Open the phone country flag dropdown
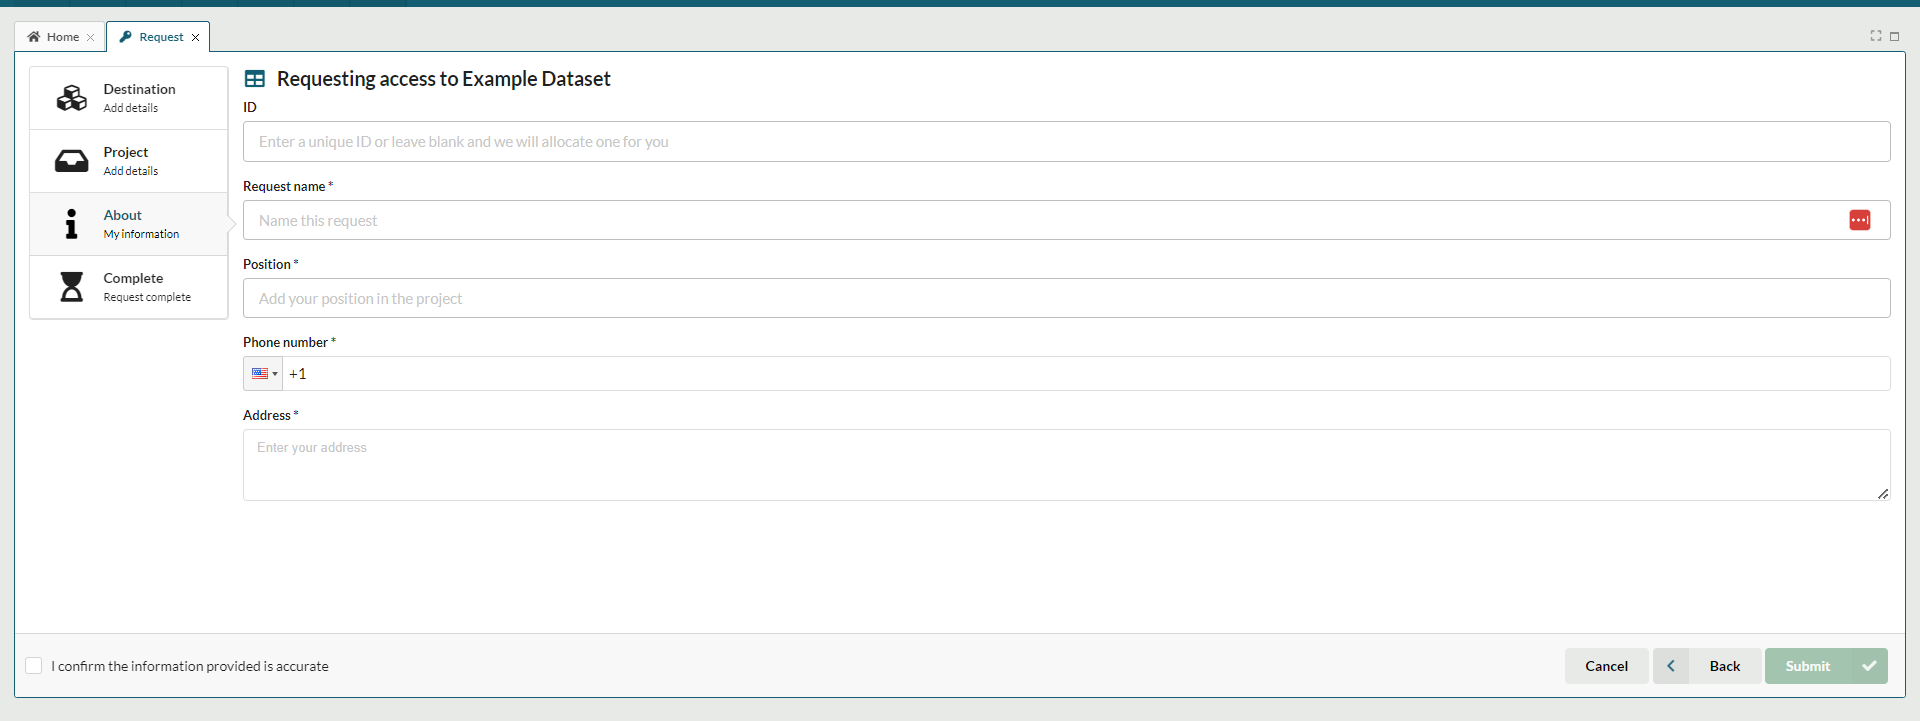Image resolution: width=1920 pixels, height=721 pixels. [264, 374]
